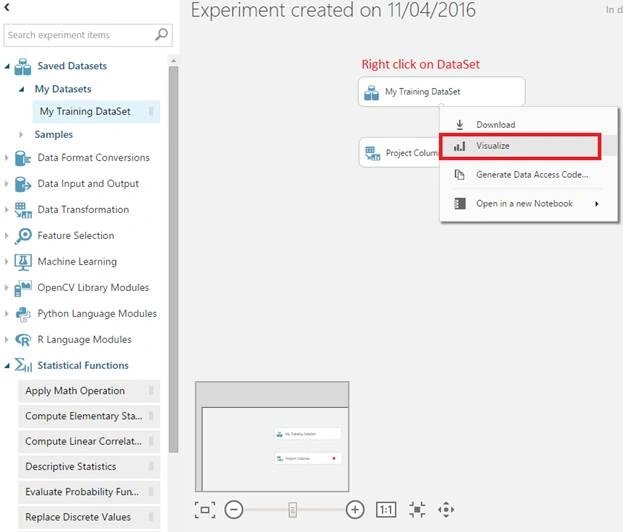Expand Data Input and Output category

pyautogui.click(x=6, y=184)
